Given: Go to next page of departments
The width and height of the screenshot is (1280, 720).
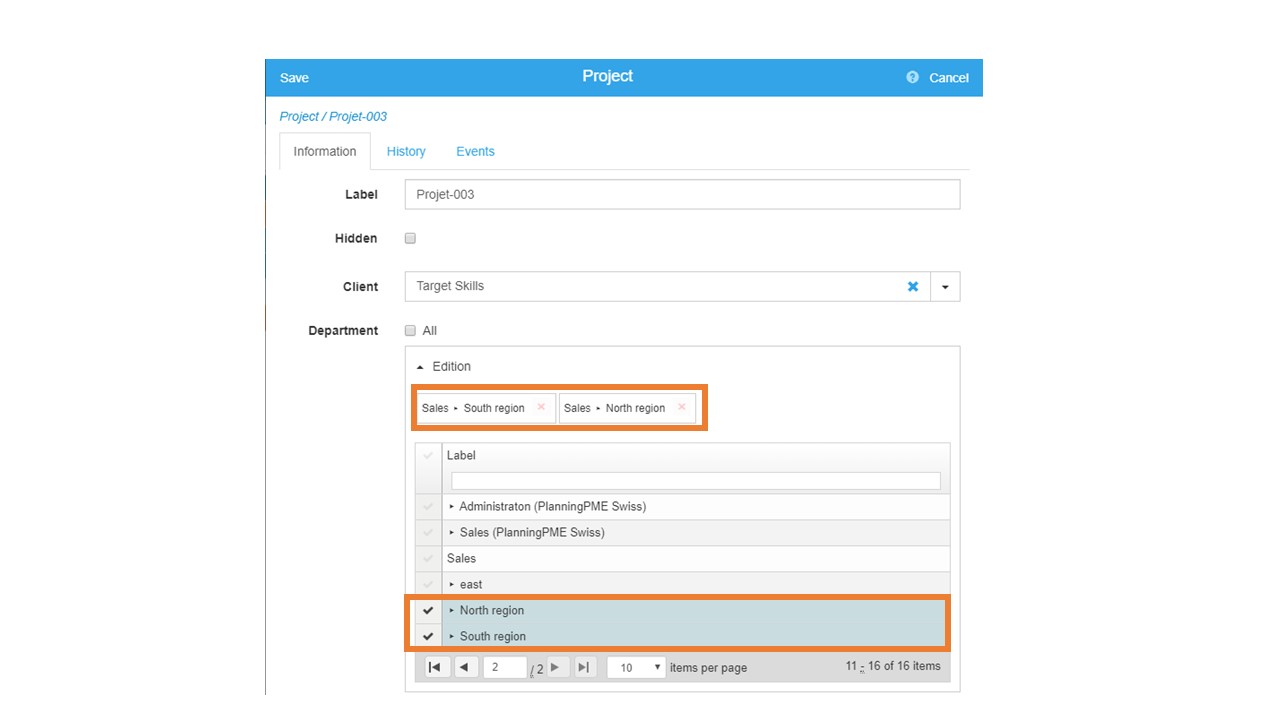Looking at the screenshot, I should (x=558, y=667).
